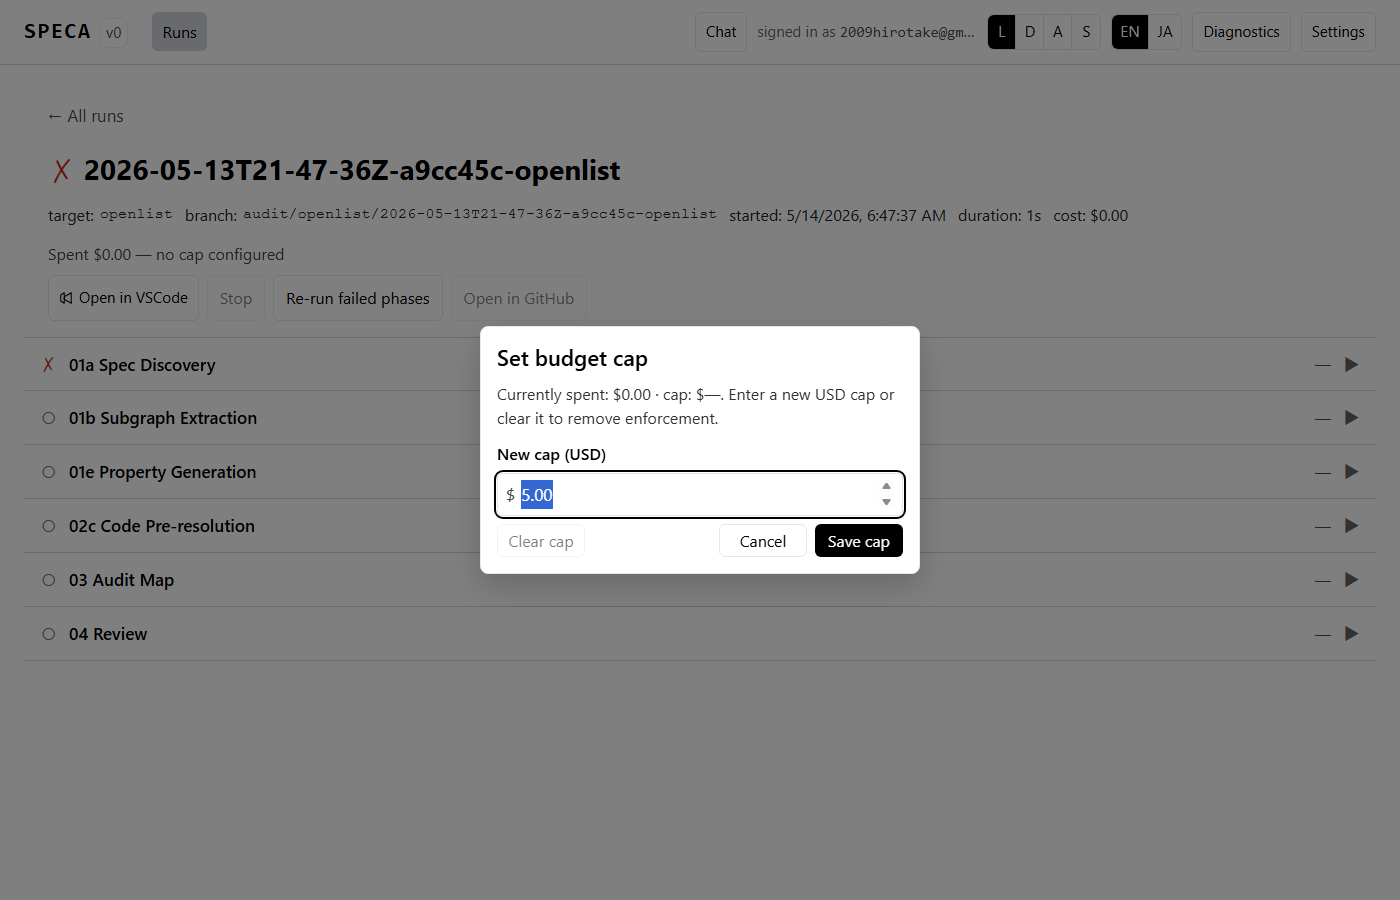The height and width of the screenshot is (900, 1400).
Task: Expand the 01e Property Generation row
Action: click(x=700, y=472)
